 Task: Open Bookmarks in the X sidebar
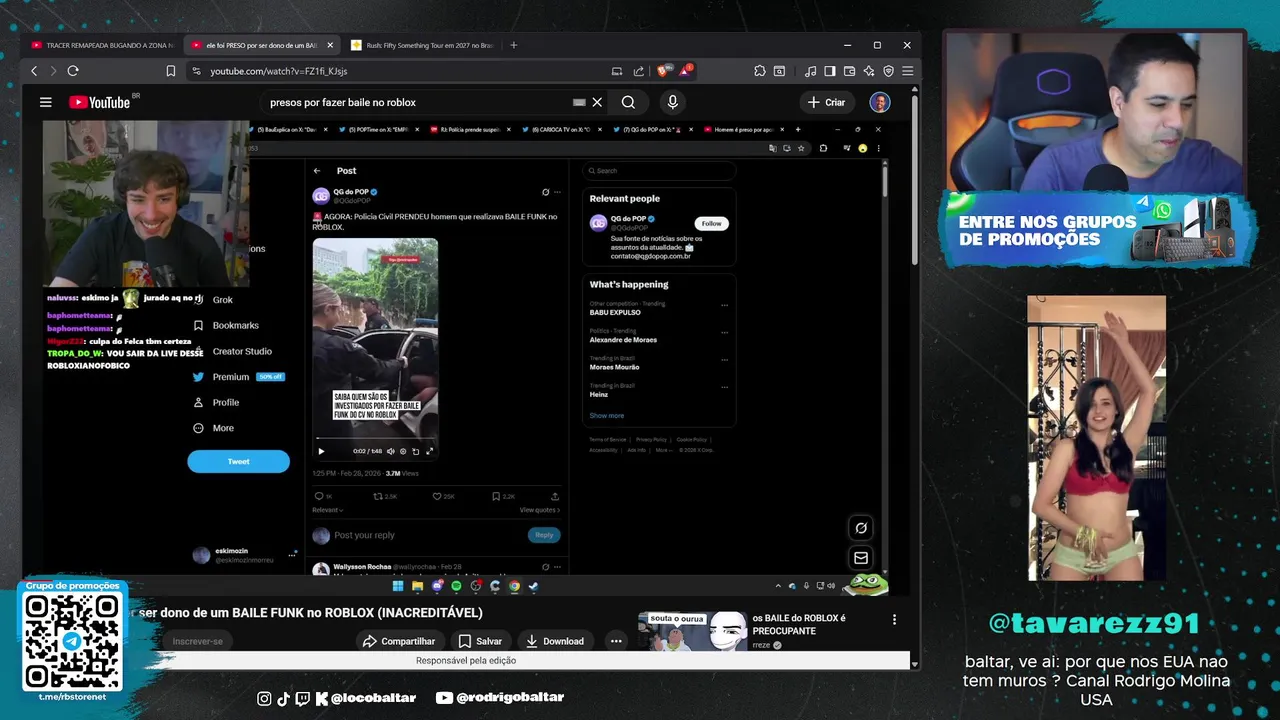click(x=226, y=325)
